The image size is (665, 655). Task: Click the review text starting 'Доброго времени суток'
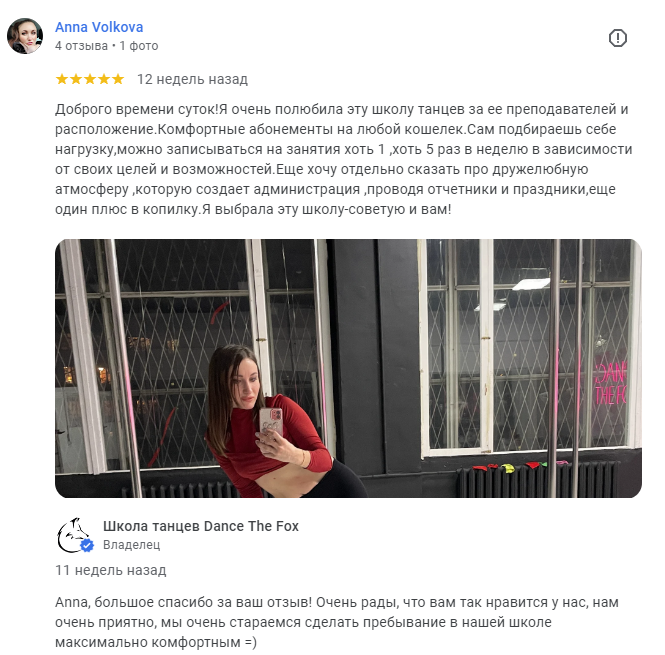344,159
